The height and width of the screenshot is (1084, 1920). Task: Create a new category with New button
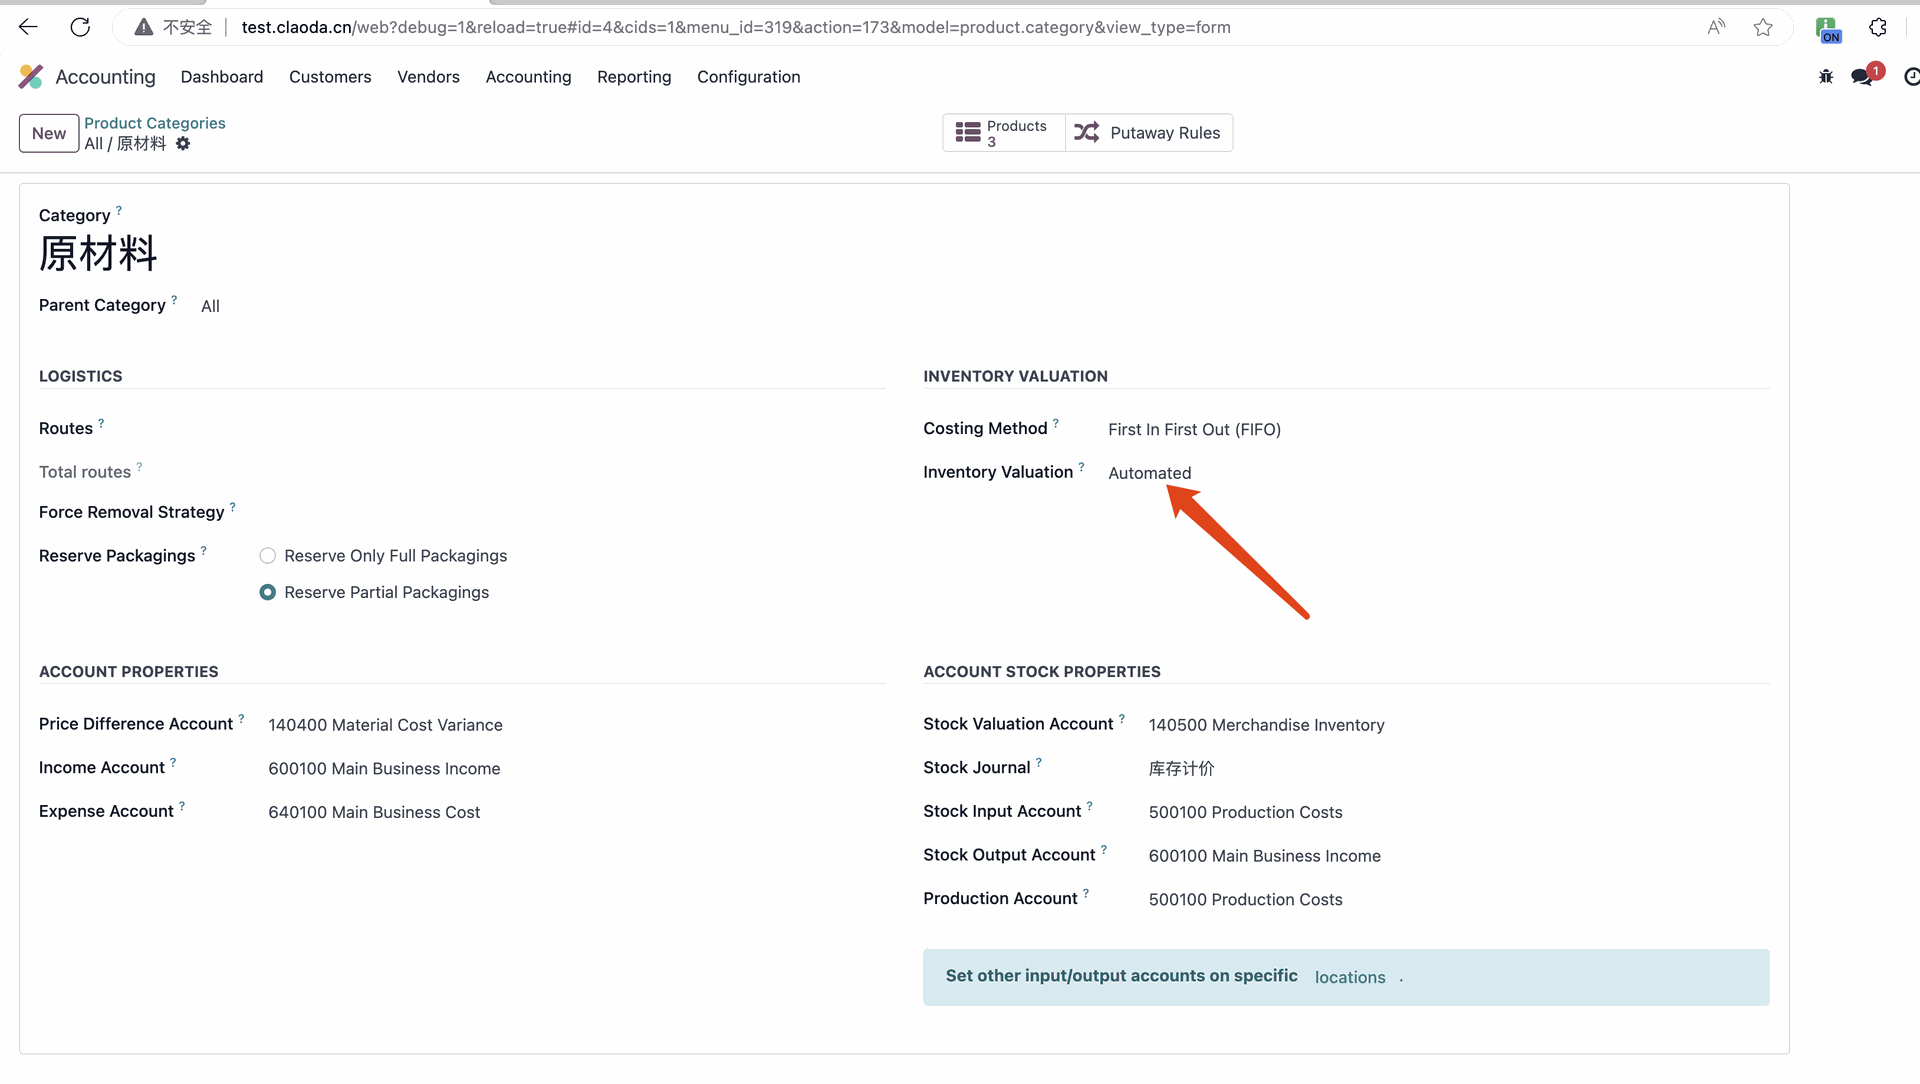tap(49, 134)
